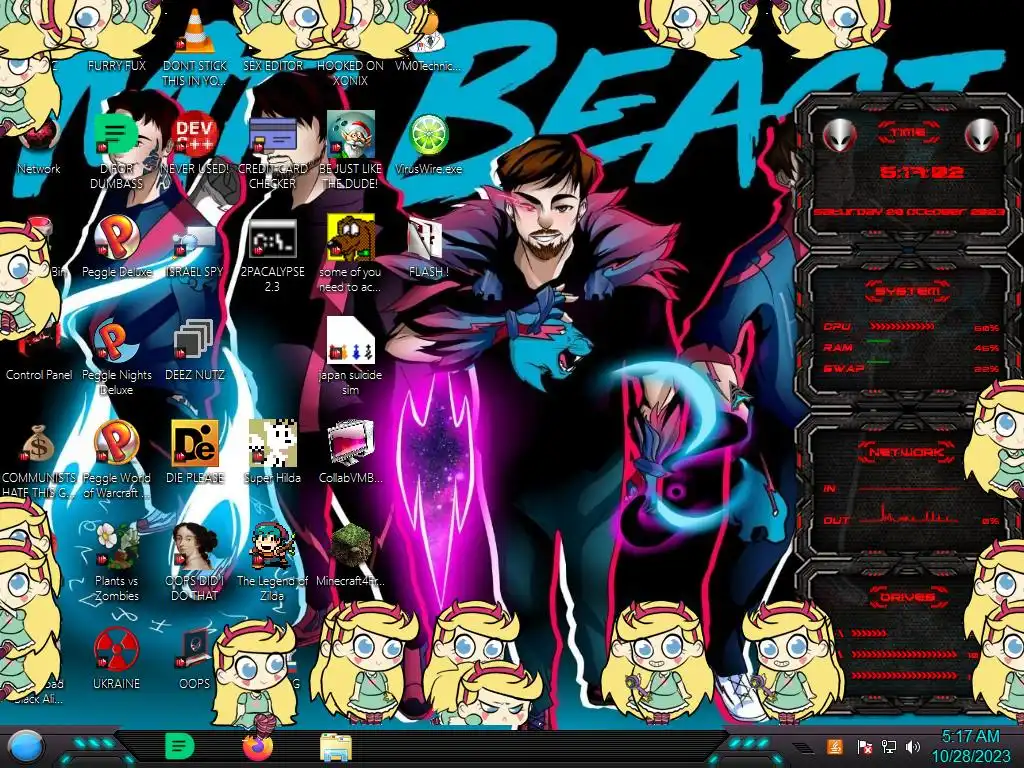Click the CPU usage bar in SYSTEM widget
1024x768 pixels.
click(x=903, y=327)
